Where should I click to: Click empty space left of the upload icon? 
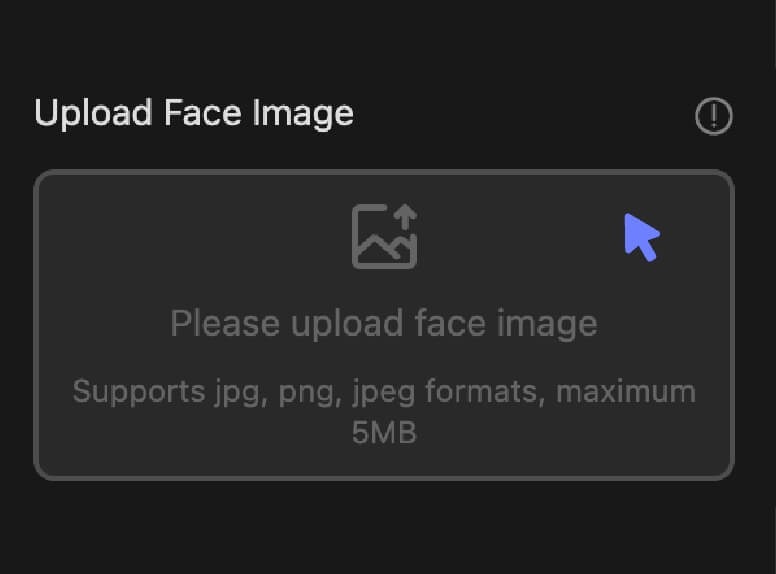coord(198,238)
